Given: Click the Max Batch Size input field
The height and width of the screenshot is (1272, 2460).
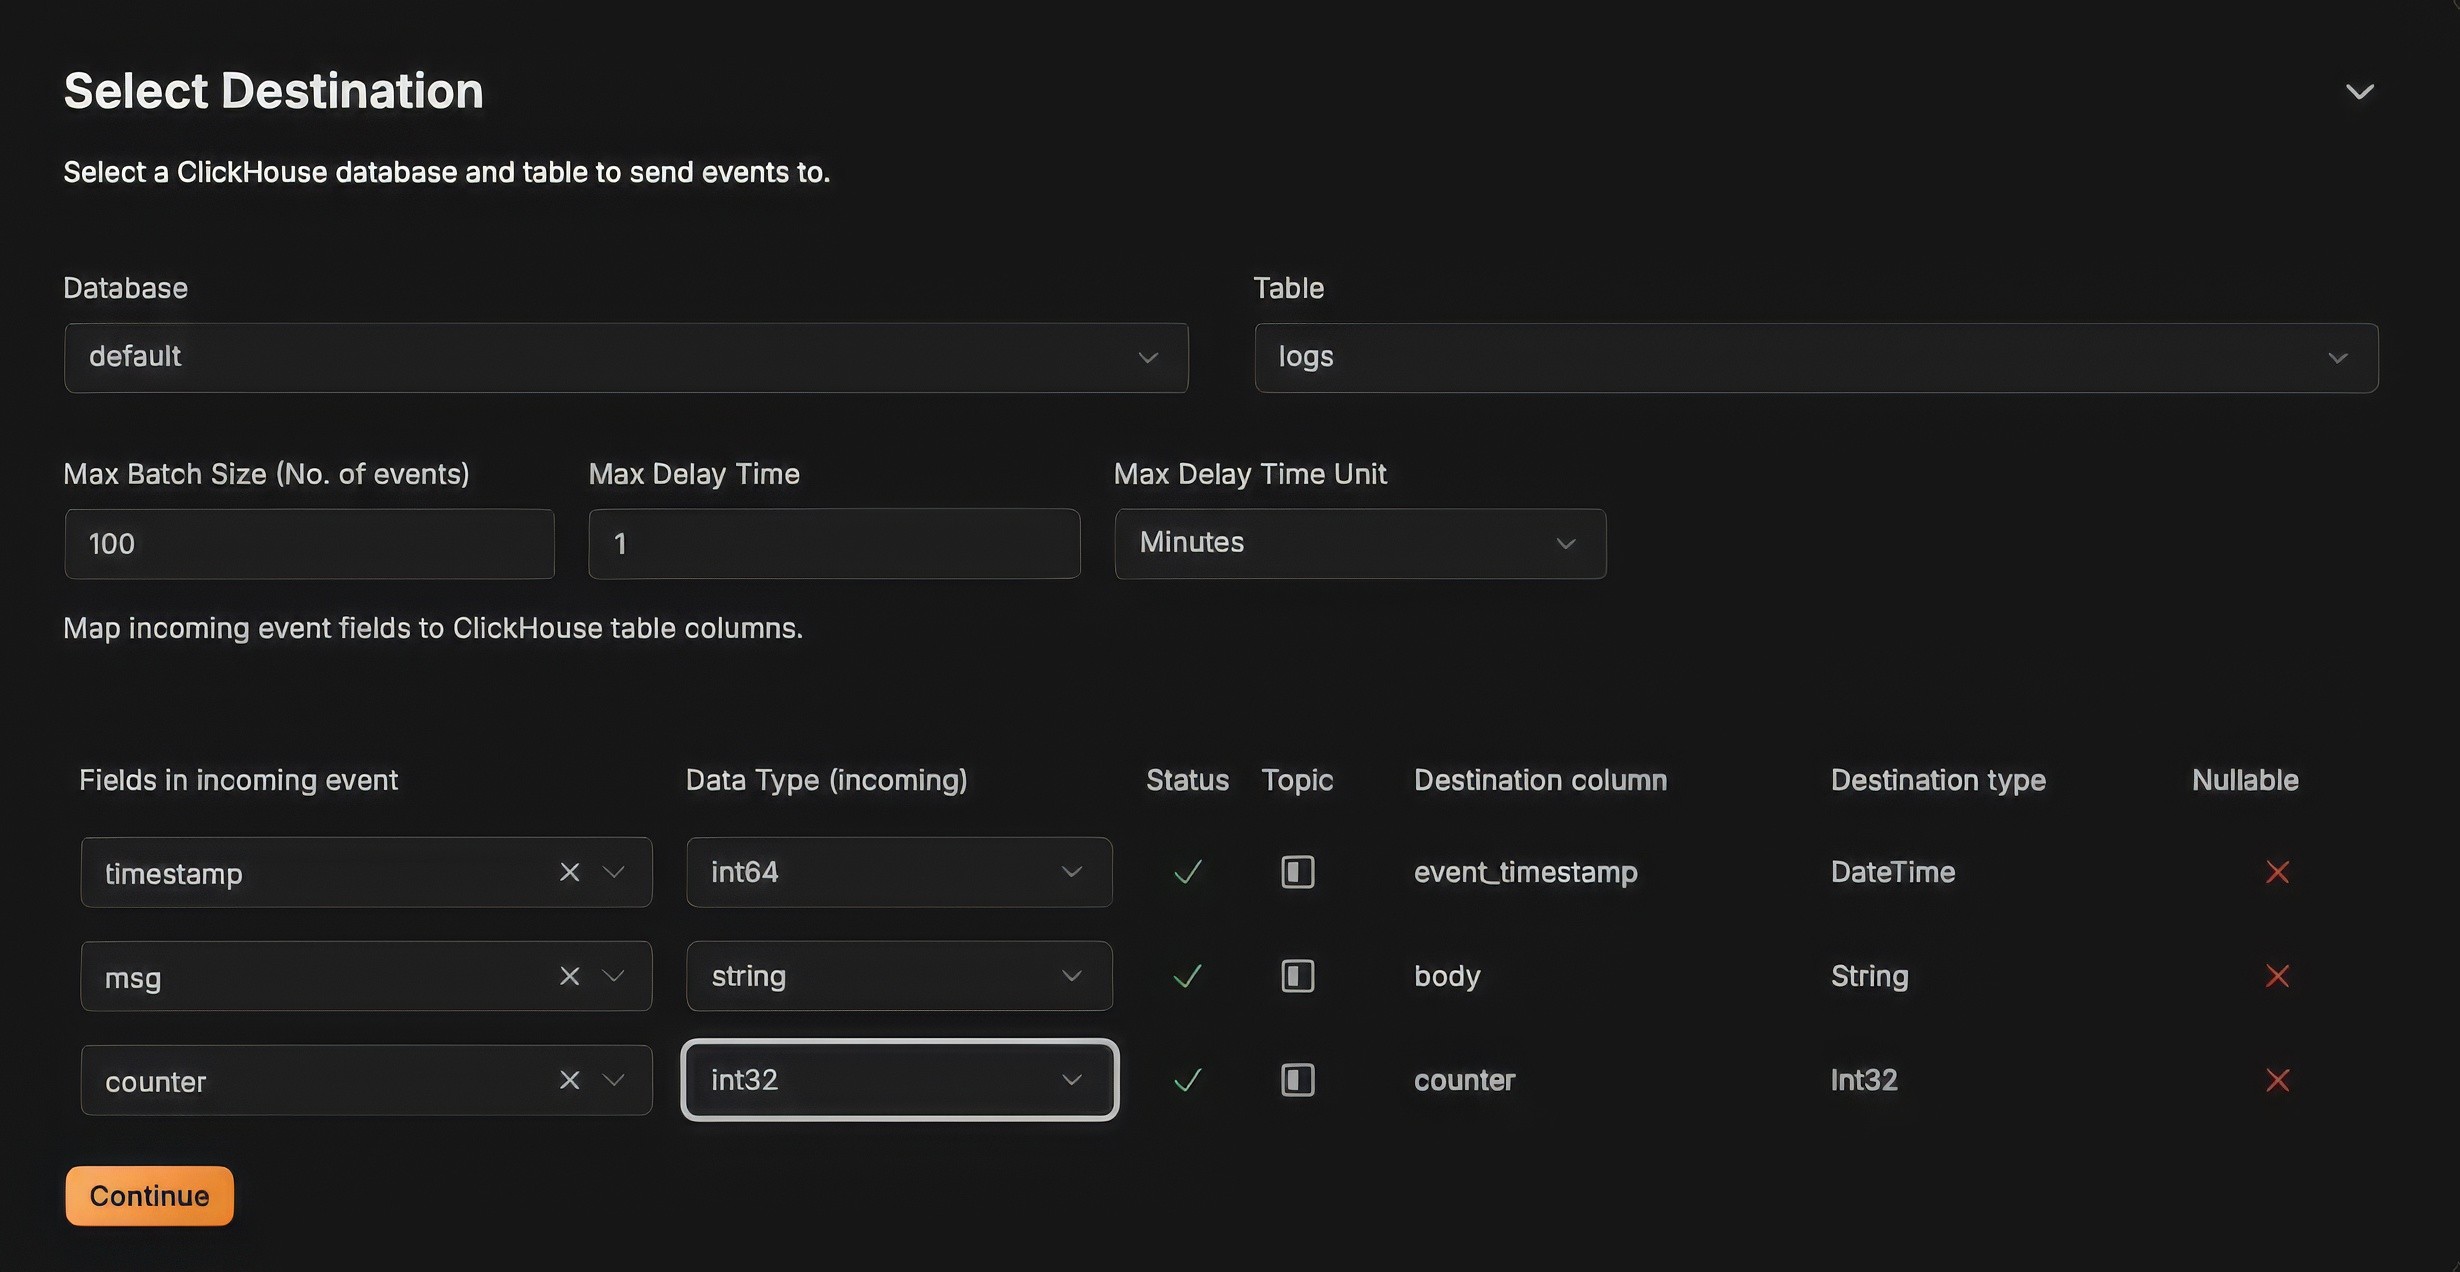Looking at the screenshot, I should [309, 543].
